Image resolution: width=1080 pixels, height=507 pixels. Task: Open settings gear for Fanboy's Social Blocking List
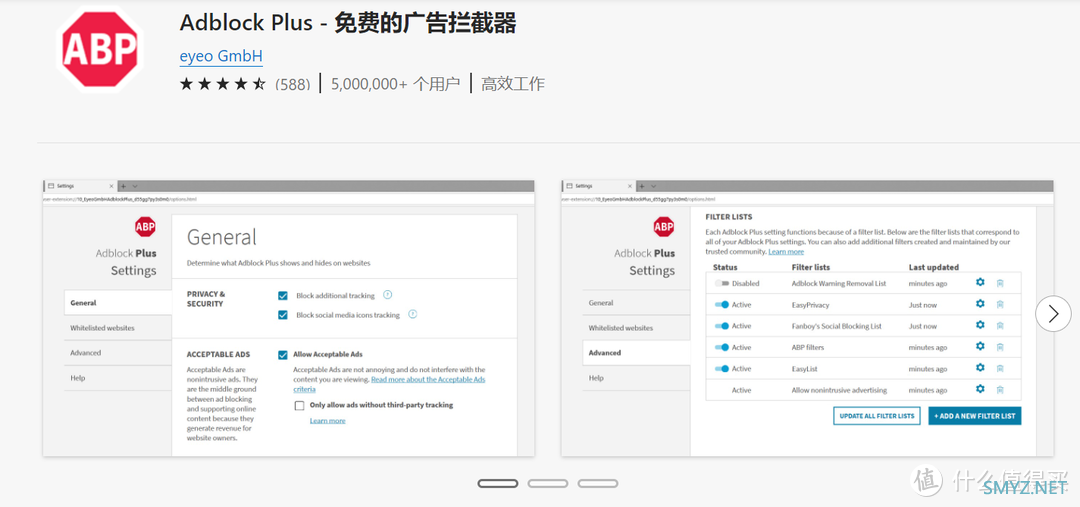click(x=980, y=325)
